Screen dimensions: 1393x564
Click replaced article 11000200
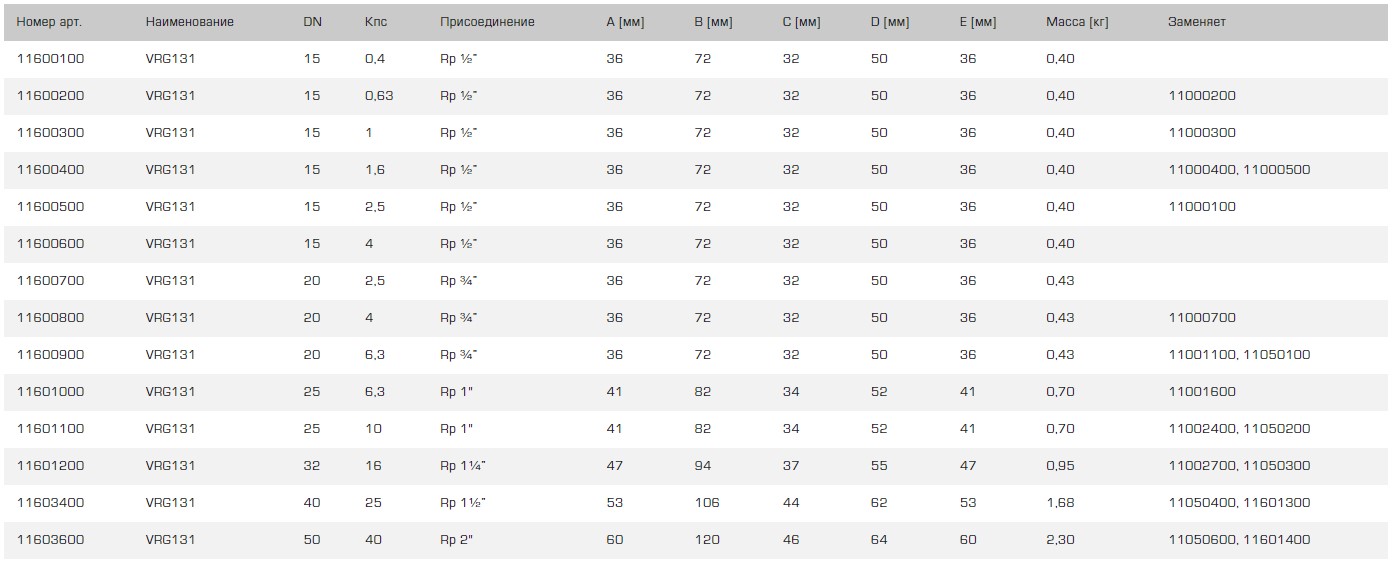[1202, 96]
